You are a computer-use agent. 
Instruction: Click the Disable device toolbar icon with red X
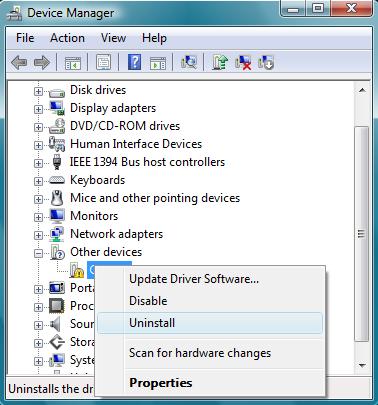[243, 62]
